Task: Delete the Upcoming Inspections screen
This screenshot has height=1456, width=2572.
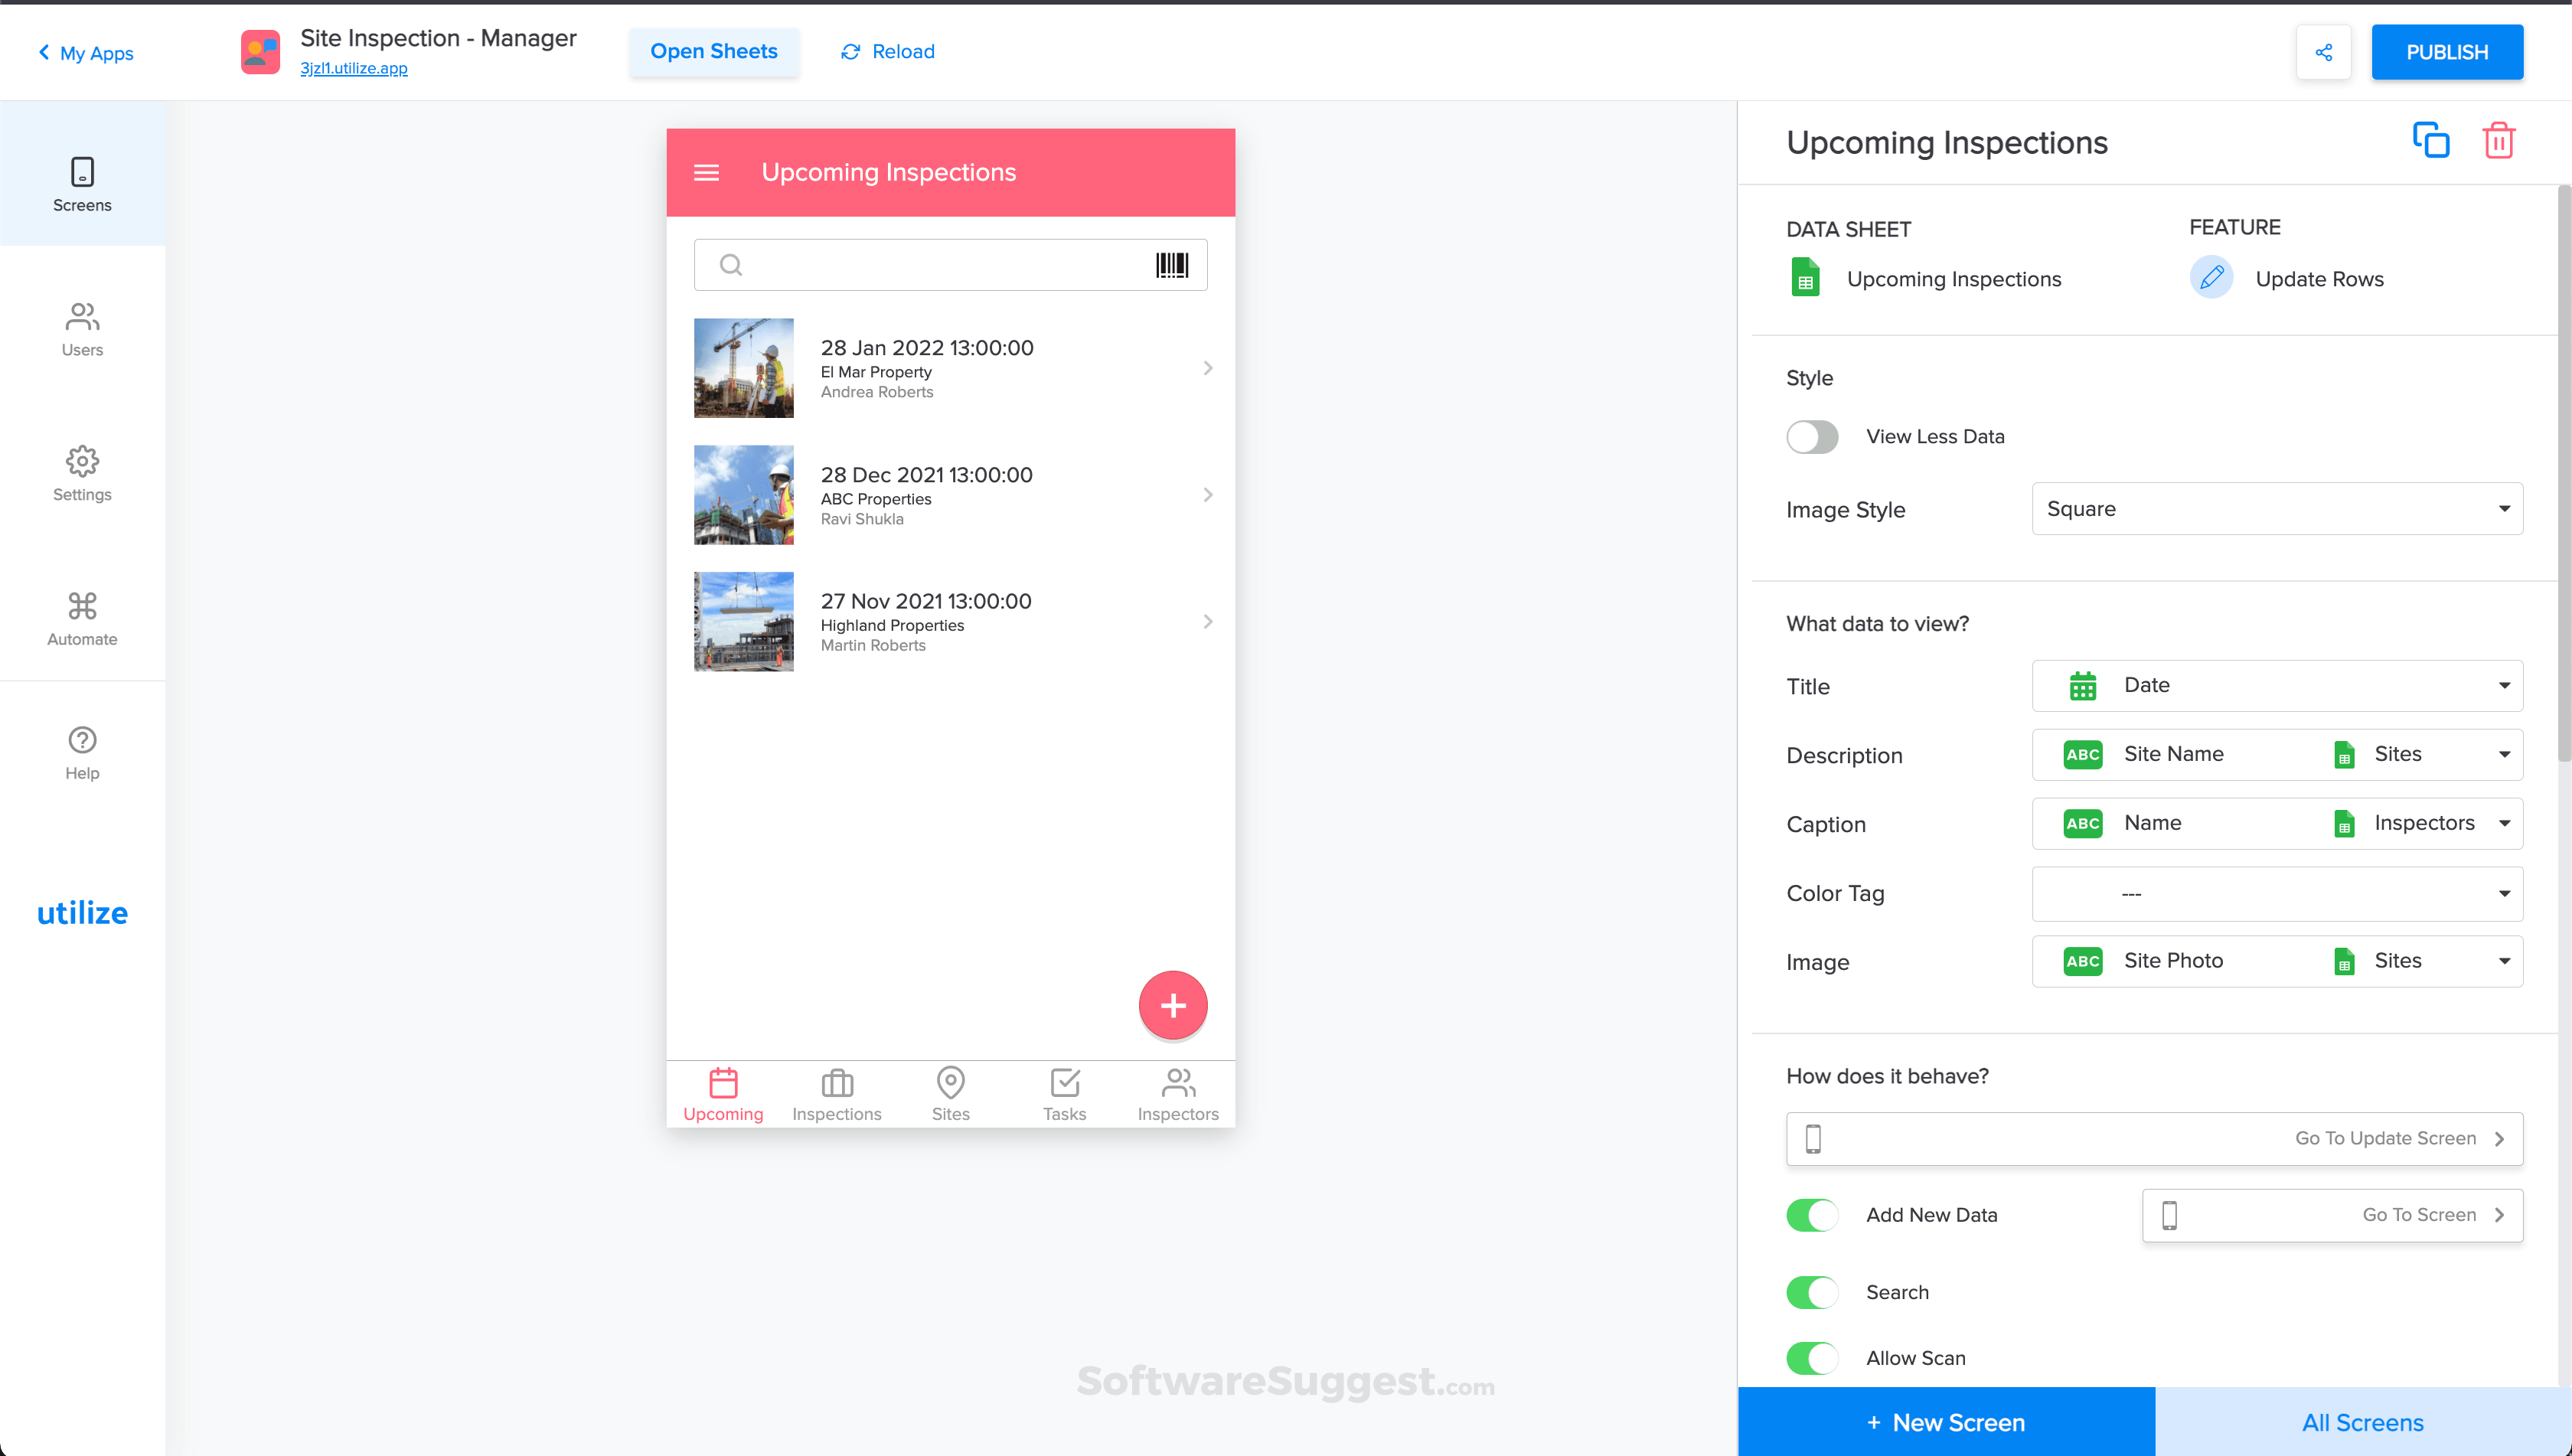Action: click(x=2499, y=140)
